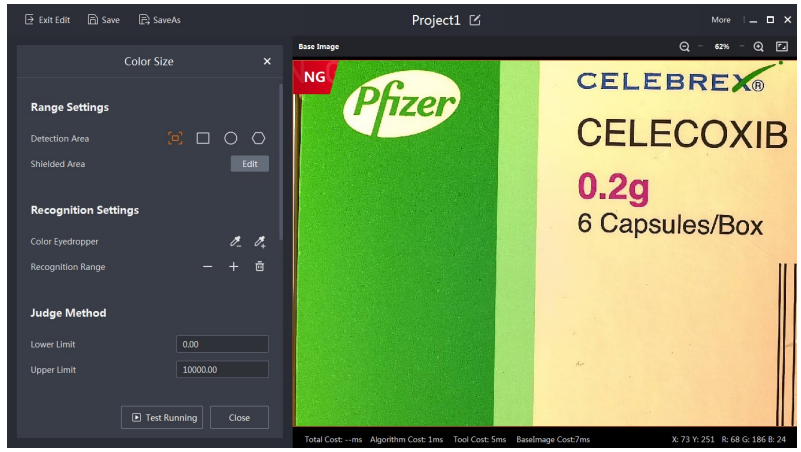Click the NG result badge

click(x=314, y=77)
